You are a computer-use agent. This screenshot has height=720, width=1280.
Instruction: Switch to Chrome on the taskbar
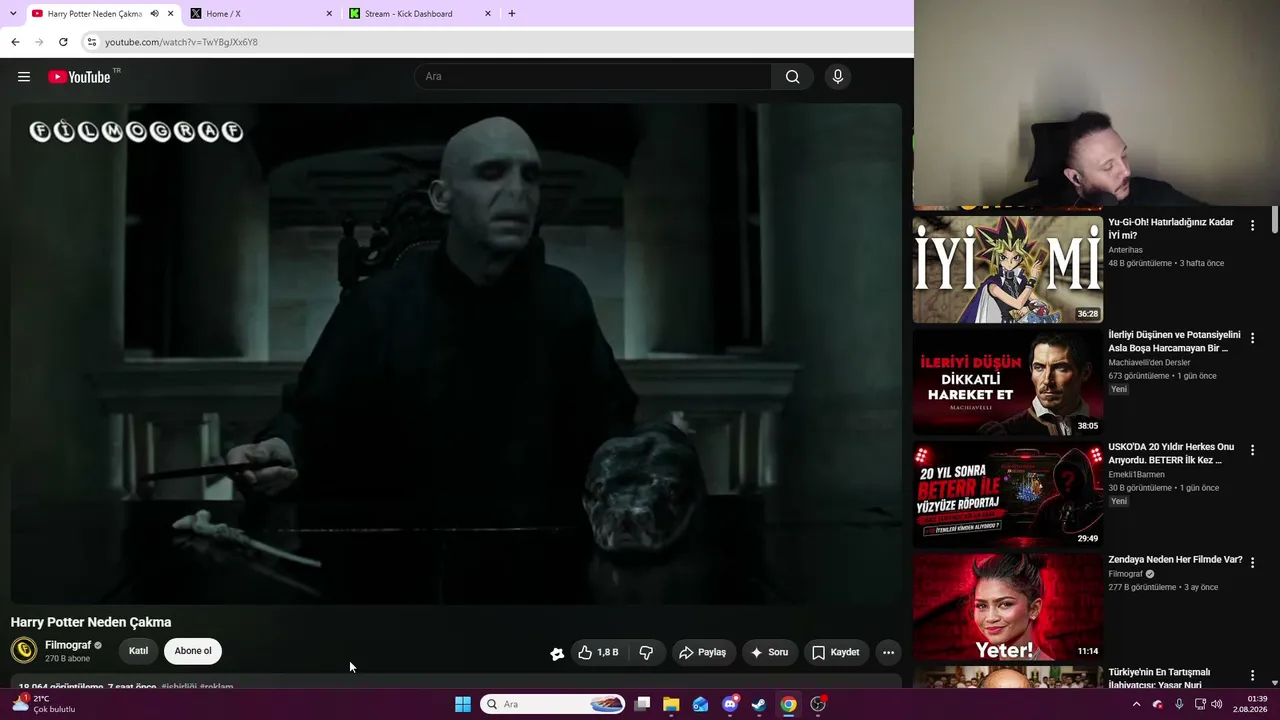click(788, 704)
